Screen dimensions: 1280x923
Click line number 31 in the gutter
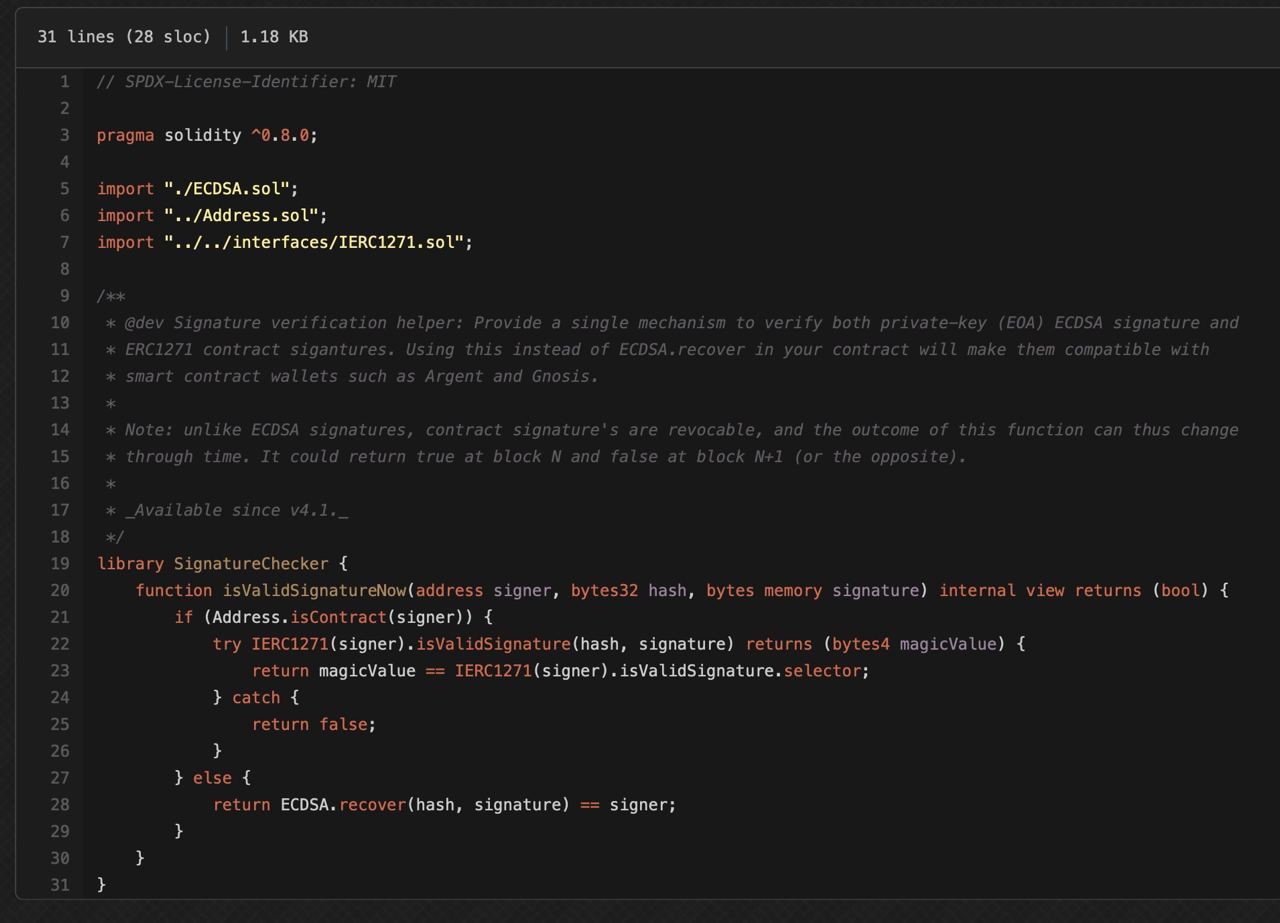pos(60,885)
